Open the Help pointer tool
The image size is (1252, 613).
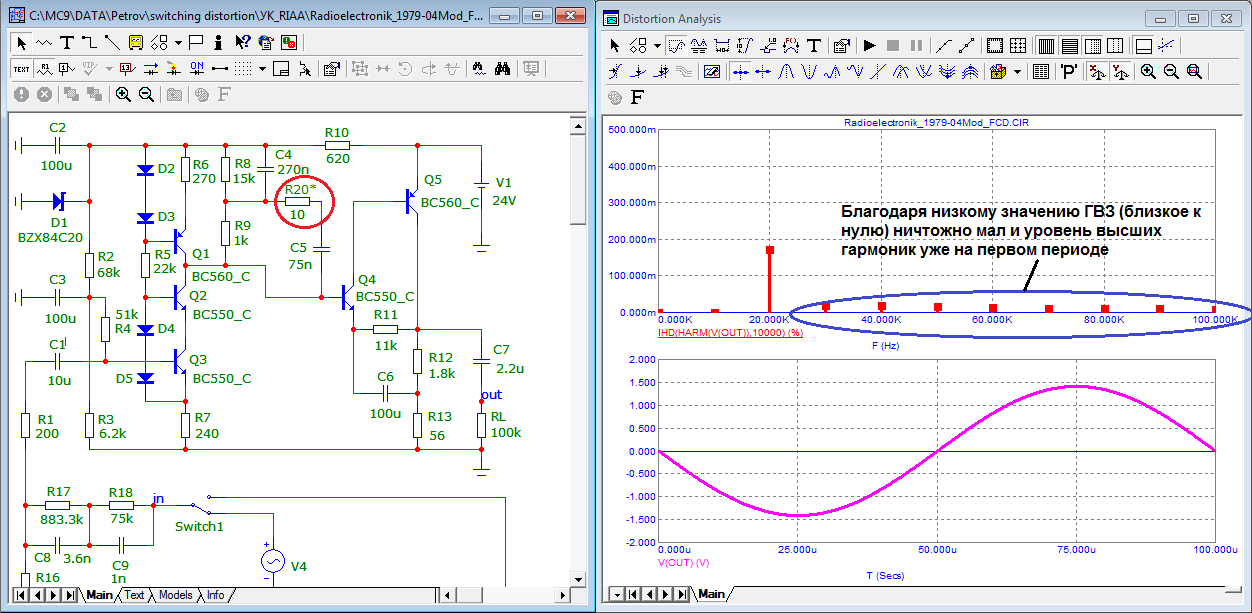(243, 42)
